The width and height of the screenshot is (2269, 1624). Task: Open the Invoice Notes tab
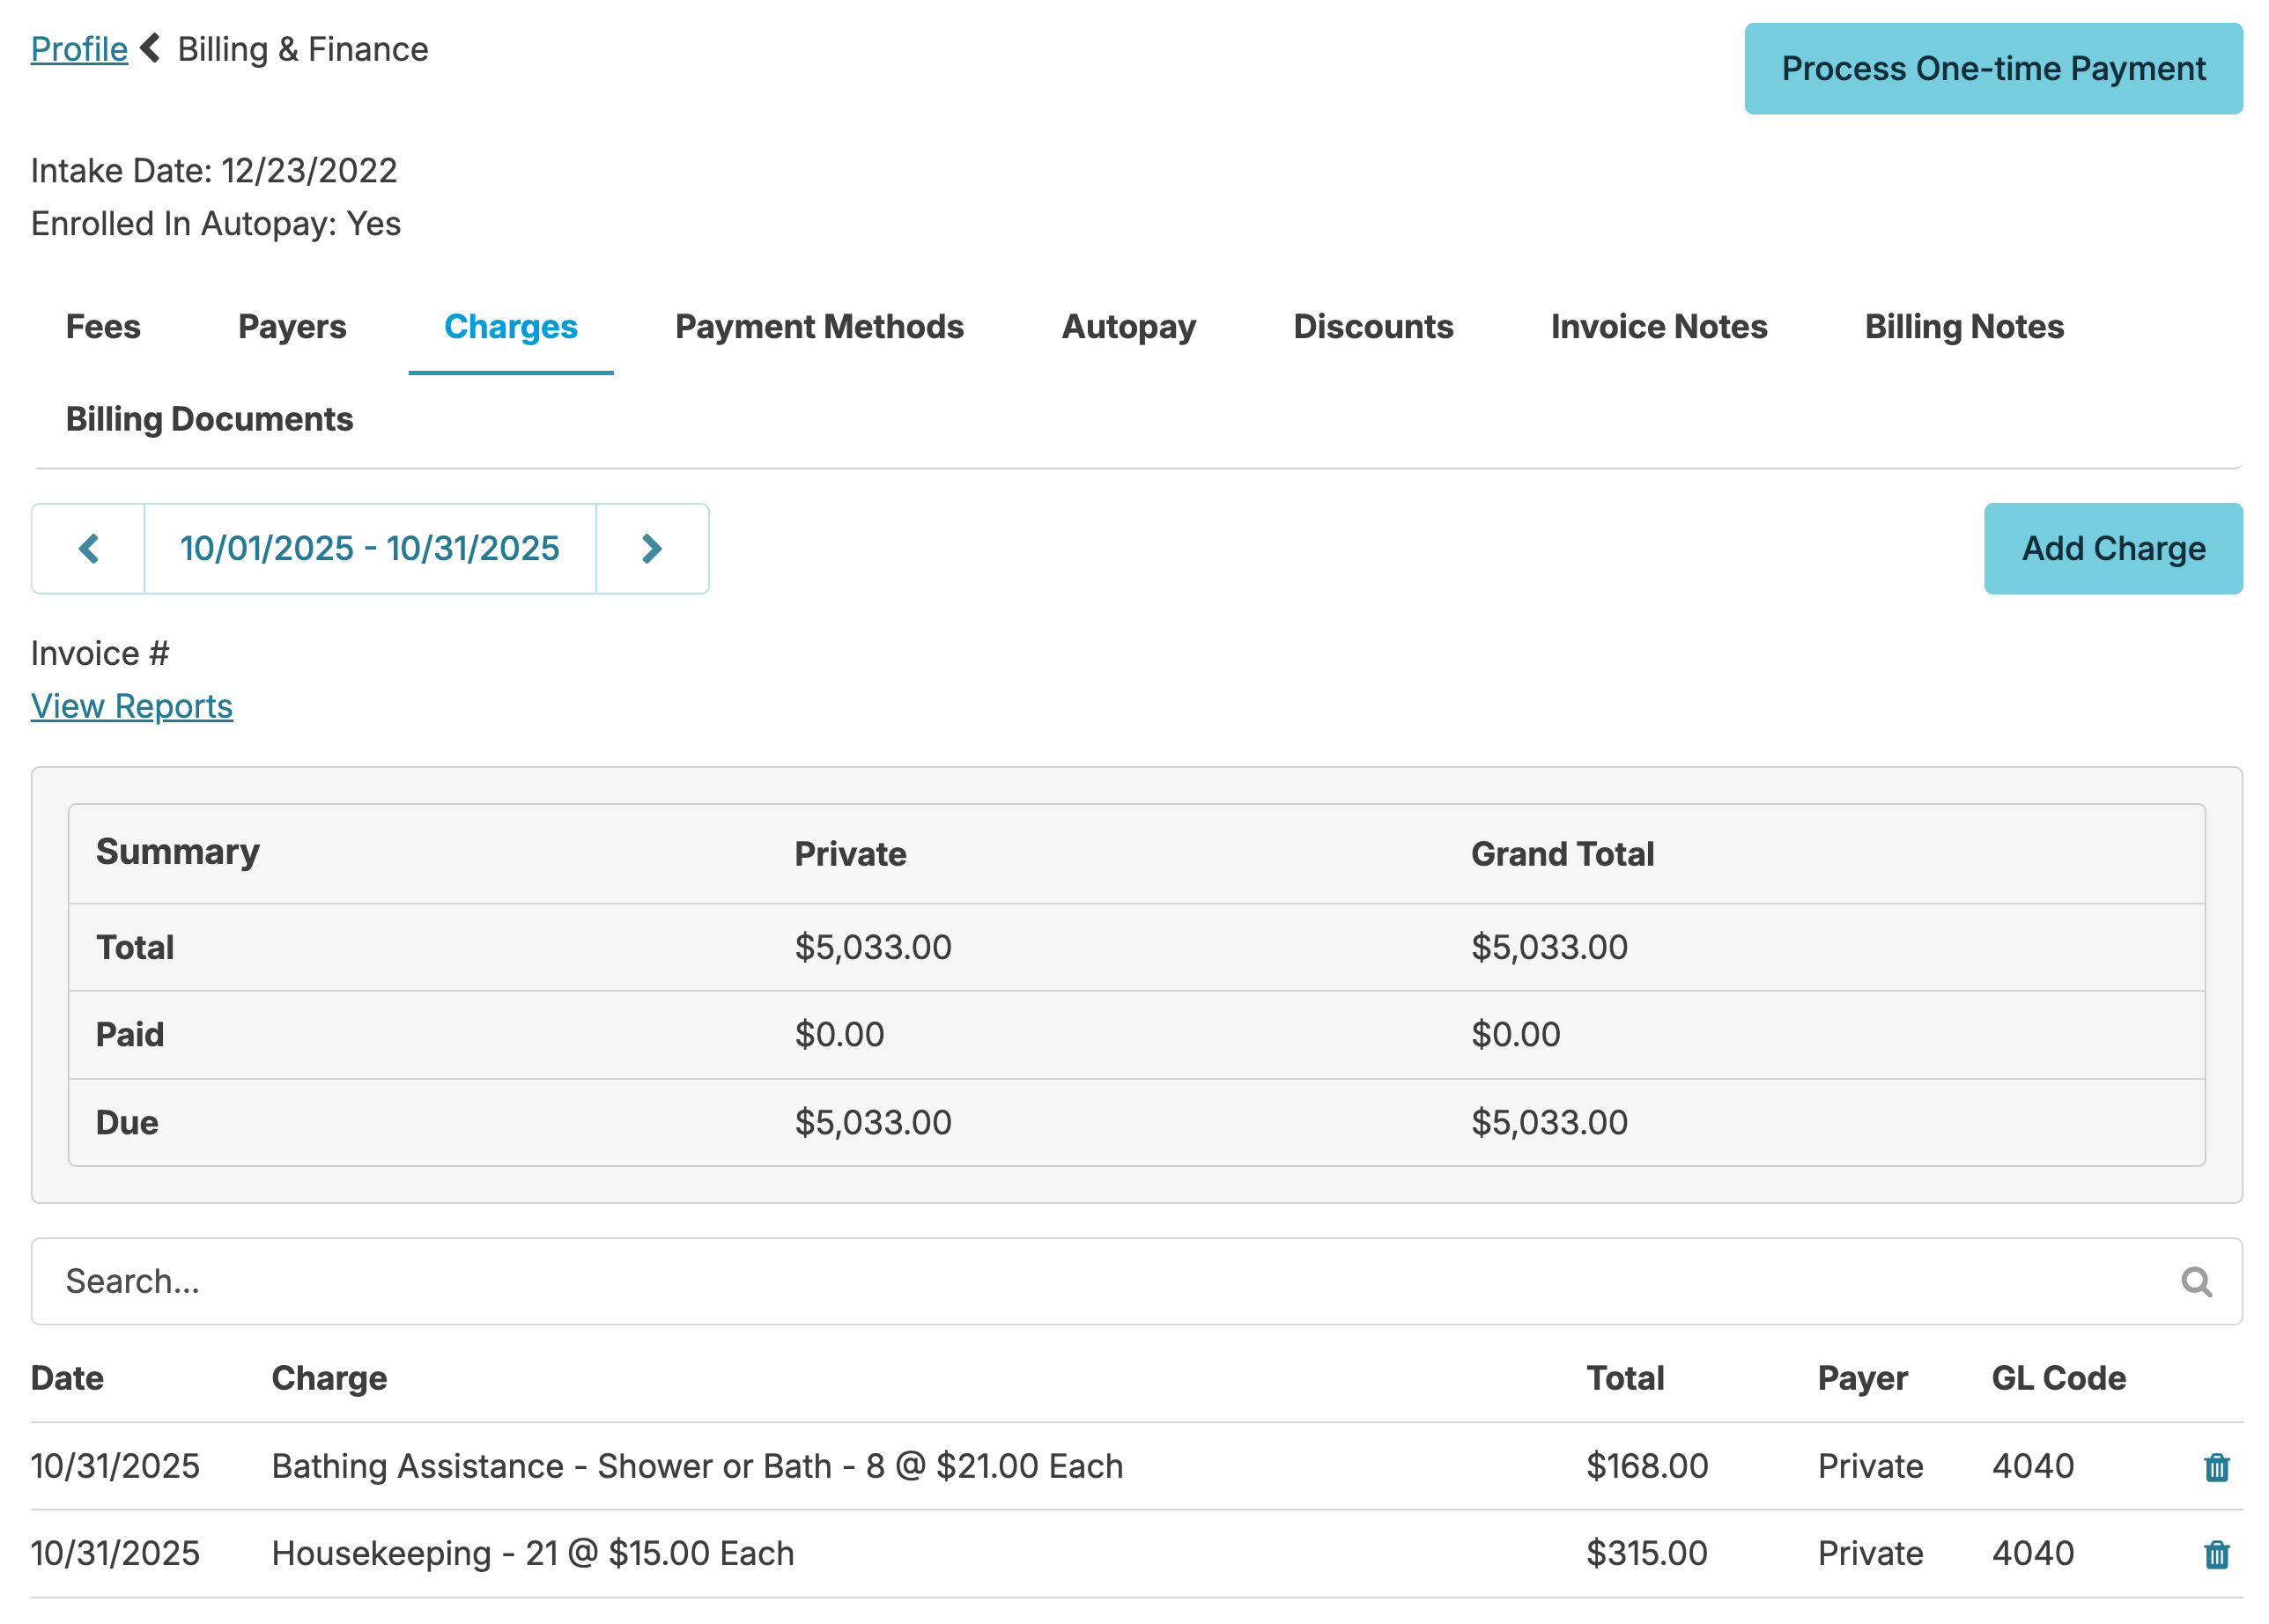click(1658, 327)
